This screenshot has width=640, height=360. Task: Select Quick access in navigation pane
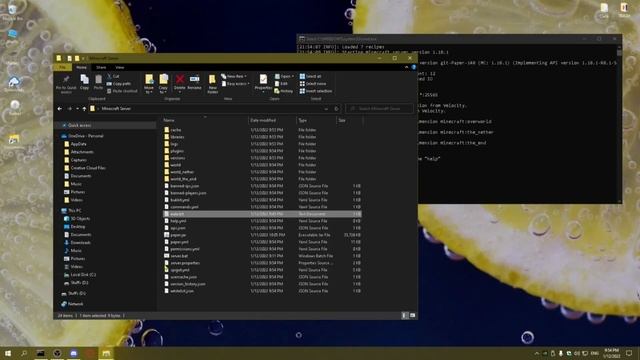[80, 125]
